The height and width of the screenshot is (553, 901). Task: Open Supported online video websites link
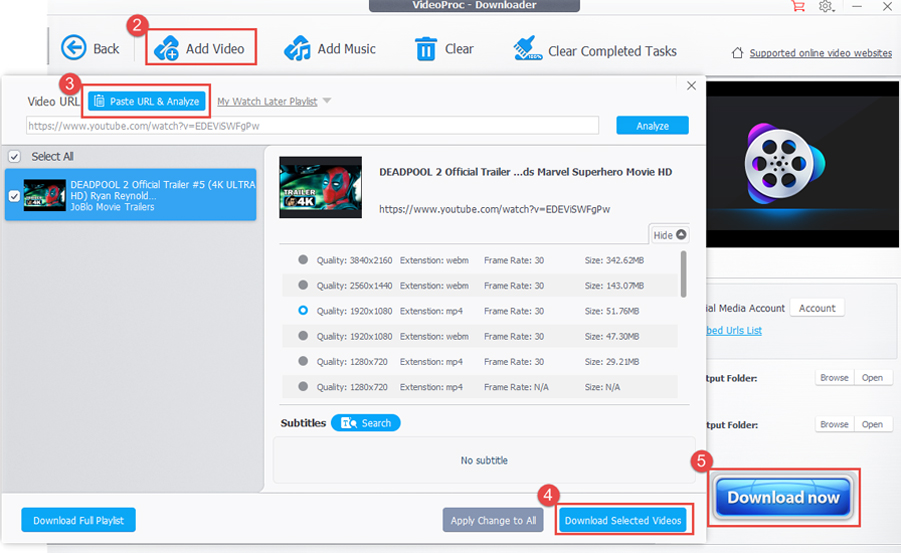tap(821, 53)
